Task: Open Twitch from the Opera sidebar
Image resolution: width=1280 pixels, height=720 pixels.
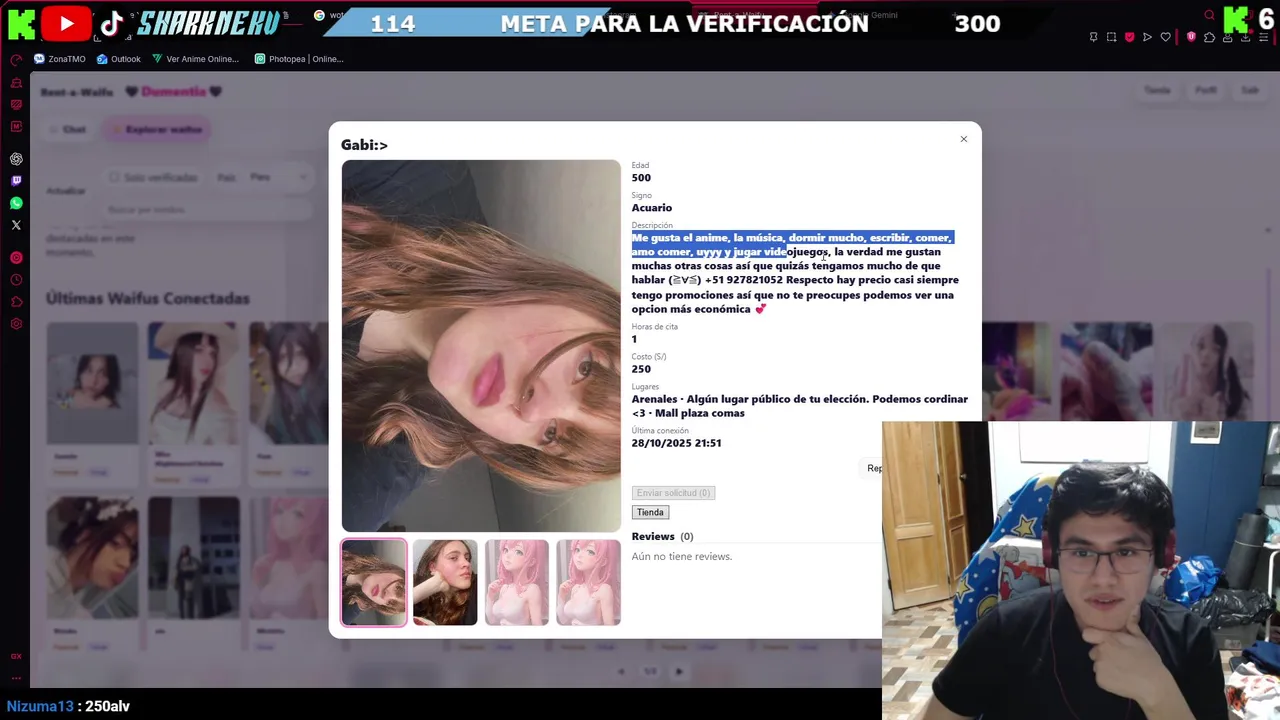Action: (x=16, y=181)
